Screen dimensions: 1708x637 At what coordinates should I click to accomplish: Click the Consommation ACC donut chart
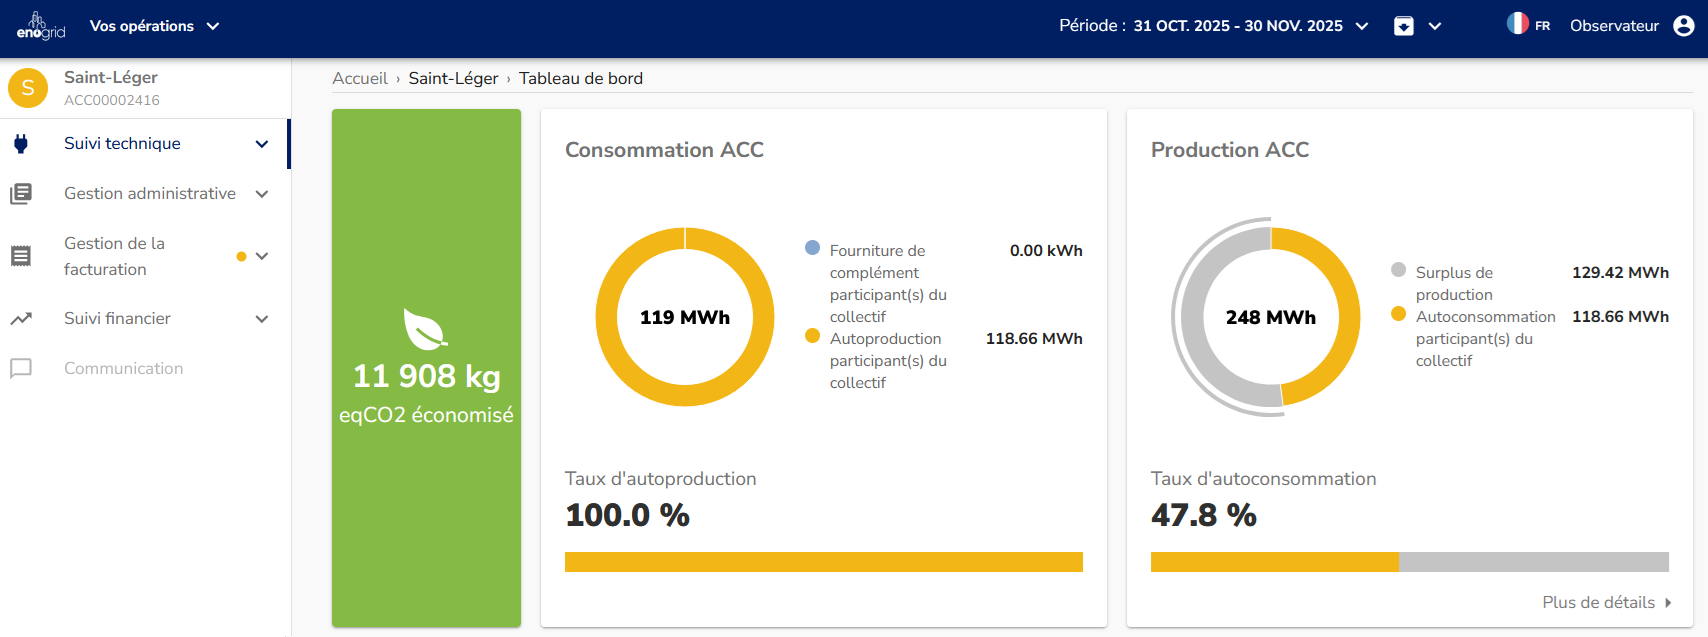tap(685, 317)
